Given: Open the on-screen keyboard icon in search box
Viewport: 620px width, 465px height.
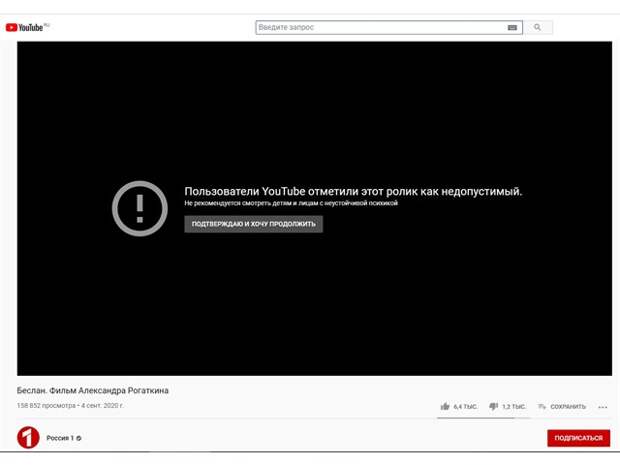Looking at the screenshot, I should (512, 27).
